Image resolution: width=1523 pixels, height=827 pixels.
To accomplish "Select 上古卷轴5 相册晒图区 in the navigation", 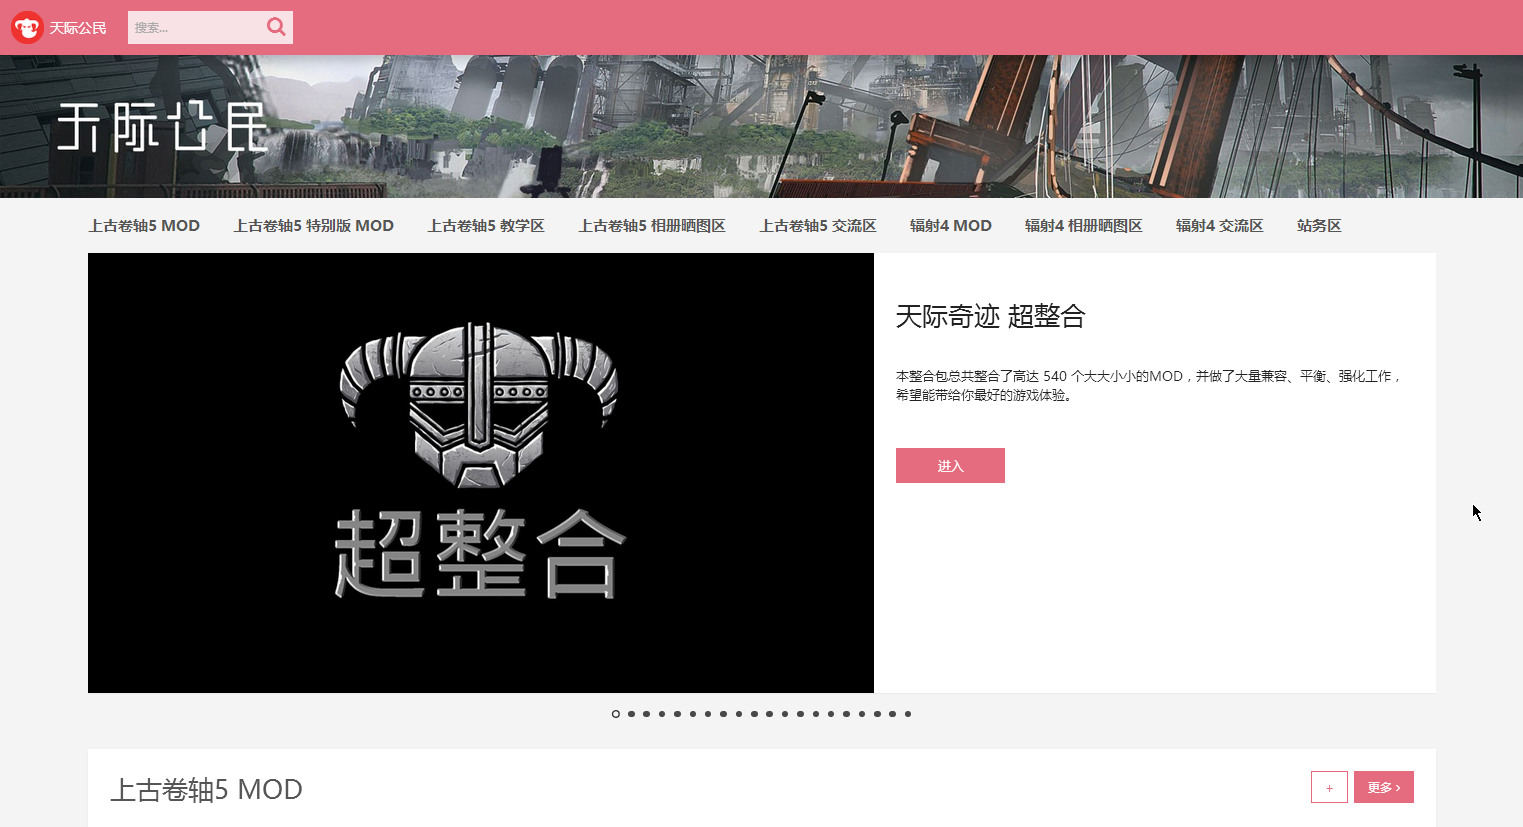I will click(x=652, y=226).
